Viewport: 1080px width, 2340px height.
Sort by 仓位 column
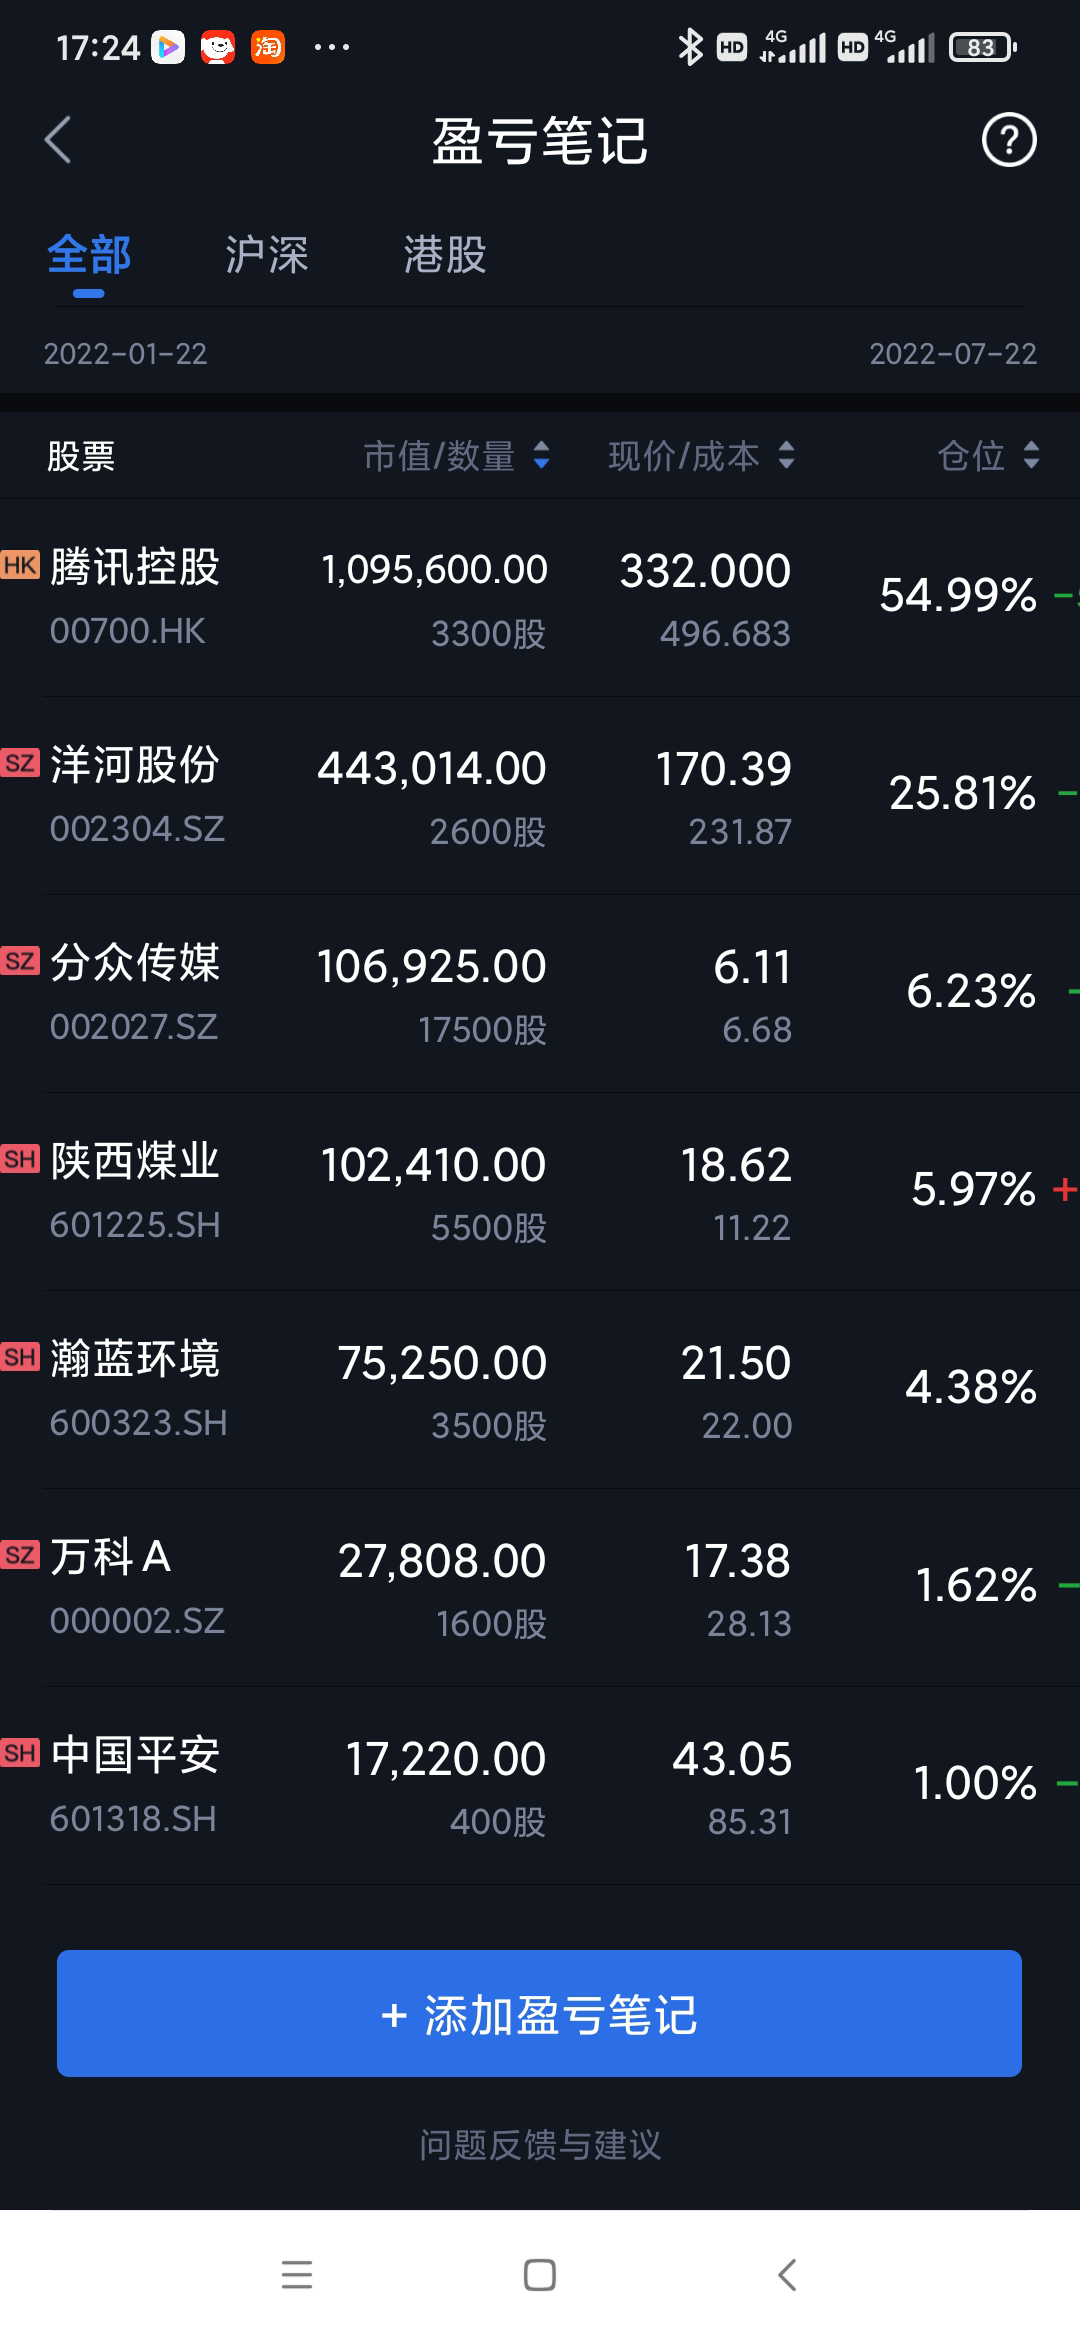pyautogui.click(x=988, y=456)
